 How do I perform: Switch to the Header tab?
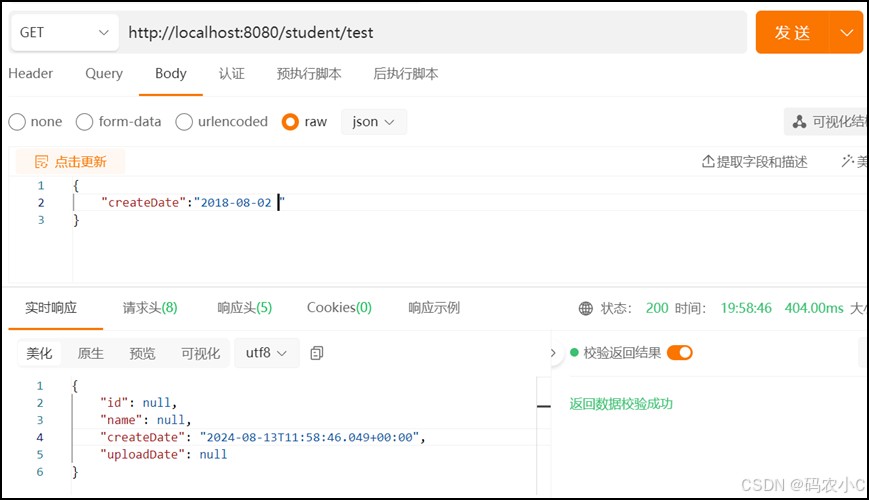click(x=30, y=73)
